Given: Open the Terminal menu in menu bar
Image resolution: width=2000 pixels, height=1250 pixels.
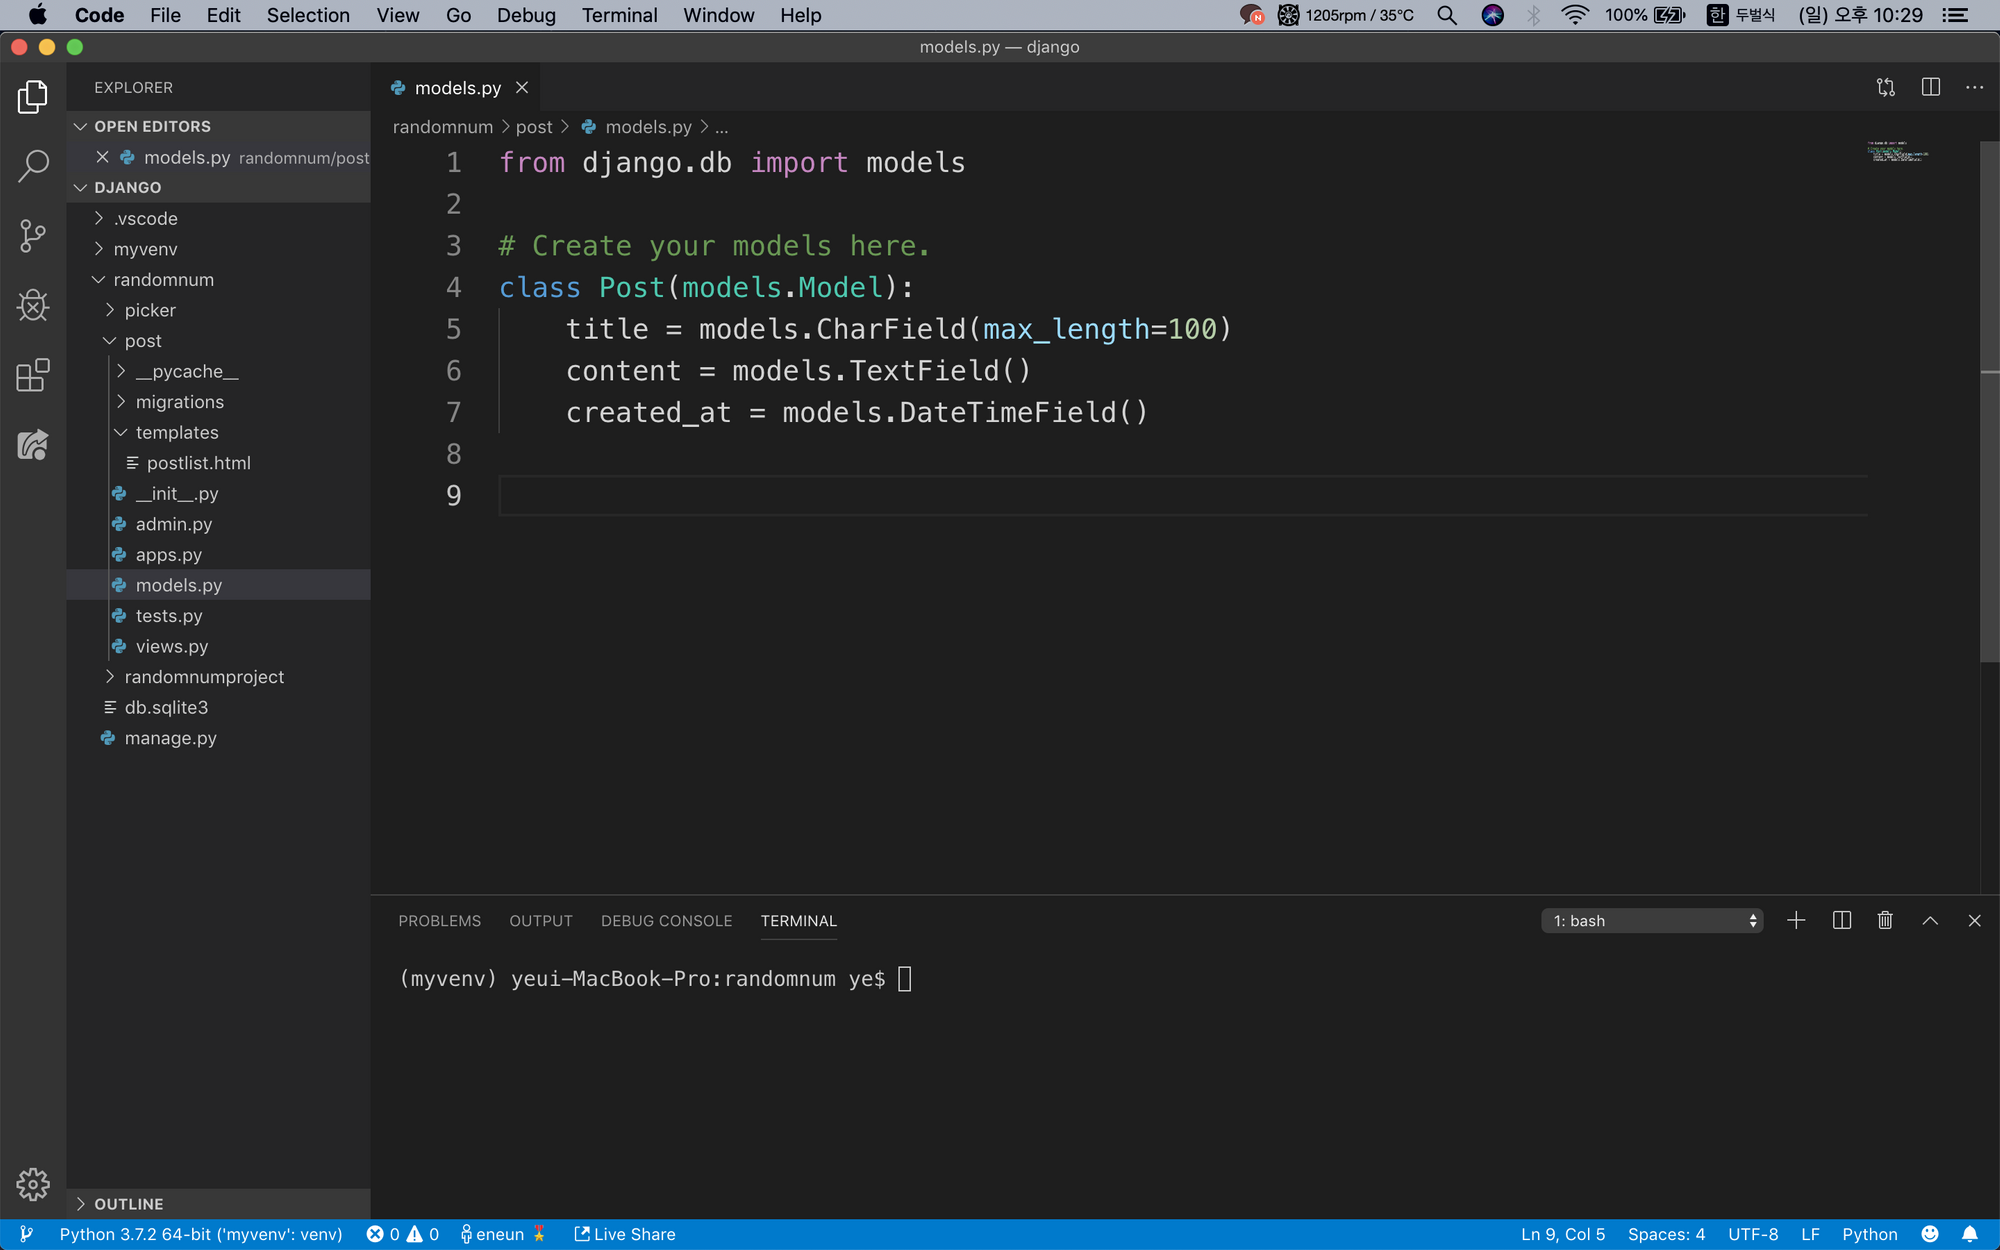Looking at the screenshot, I should tap(619, 15).
